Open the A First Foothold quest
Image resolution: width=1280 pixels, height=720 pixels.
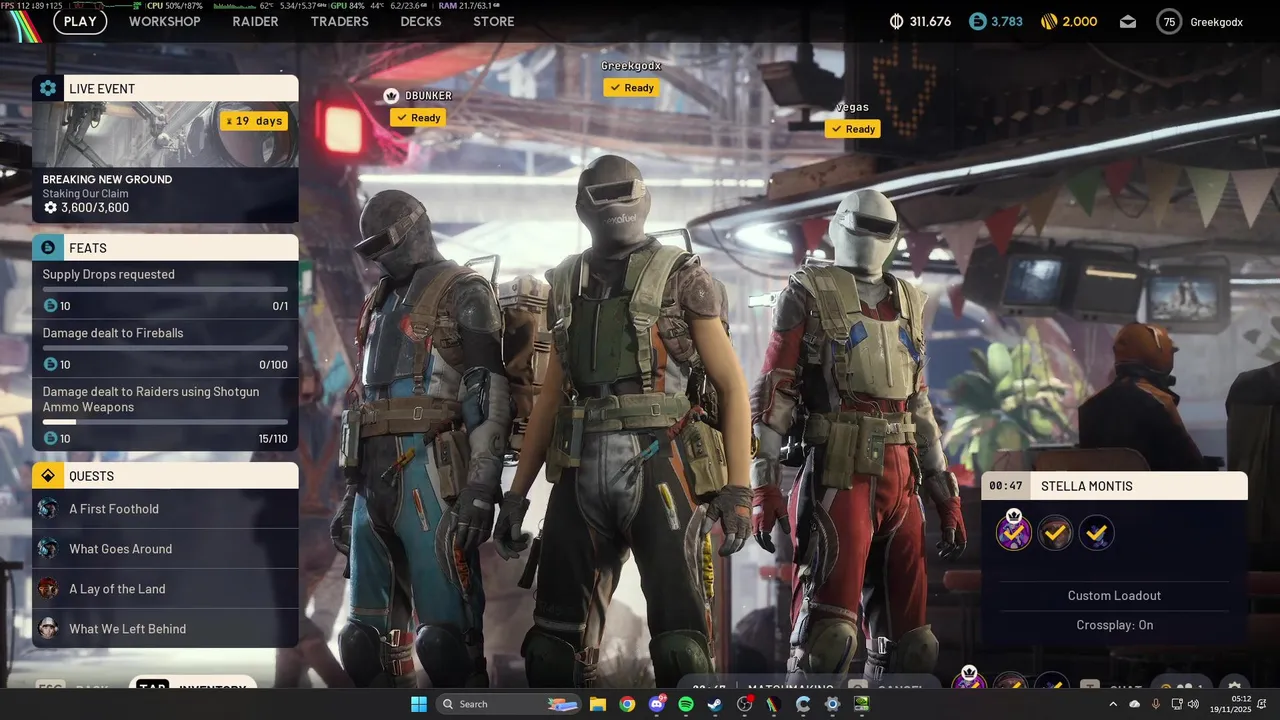(165, 509)
